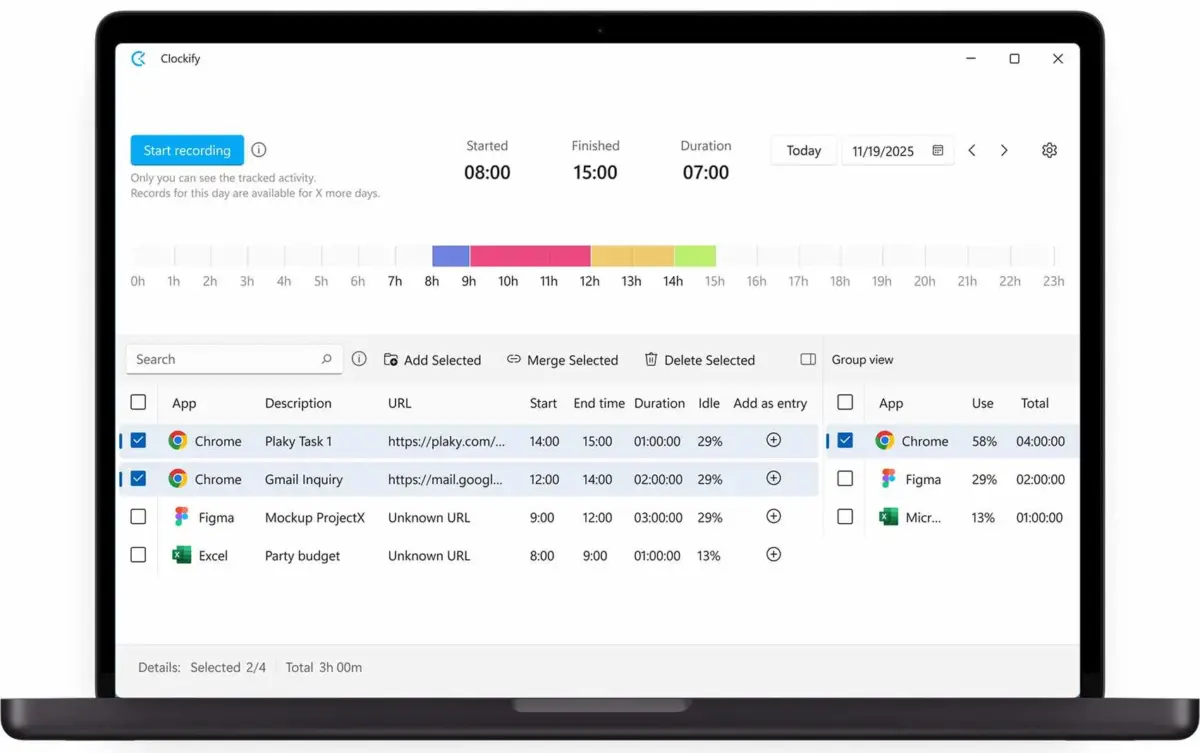Click Total 3h 00m in status bar
Image resolution: width=1200 pixels, height=753 pixels.
pos(323,667)
